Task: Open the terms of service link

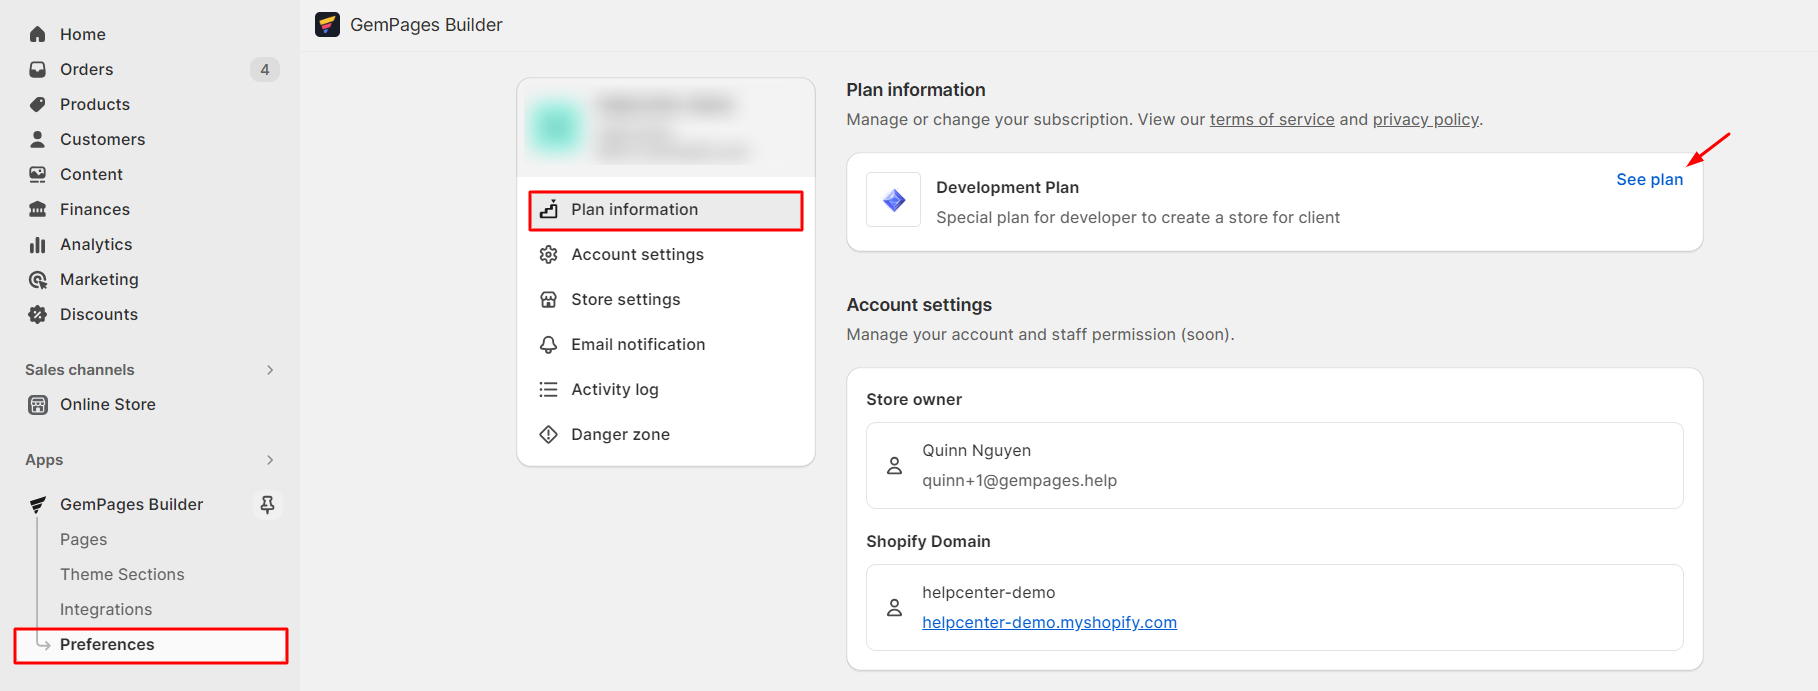Action: coord(1271,120)
